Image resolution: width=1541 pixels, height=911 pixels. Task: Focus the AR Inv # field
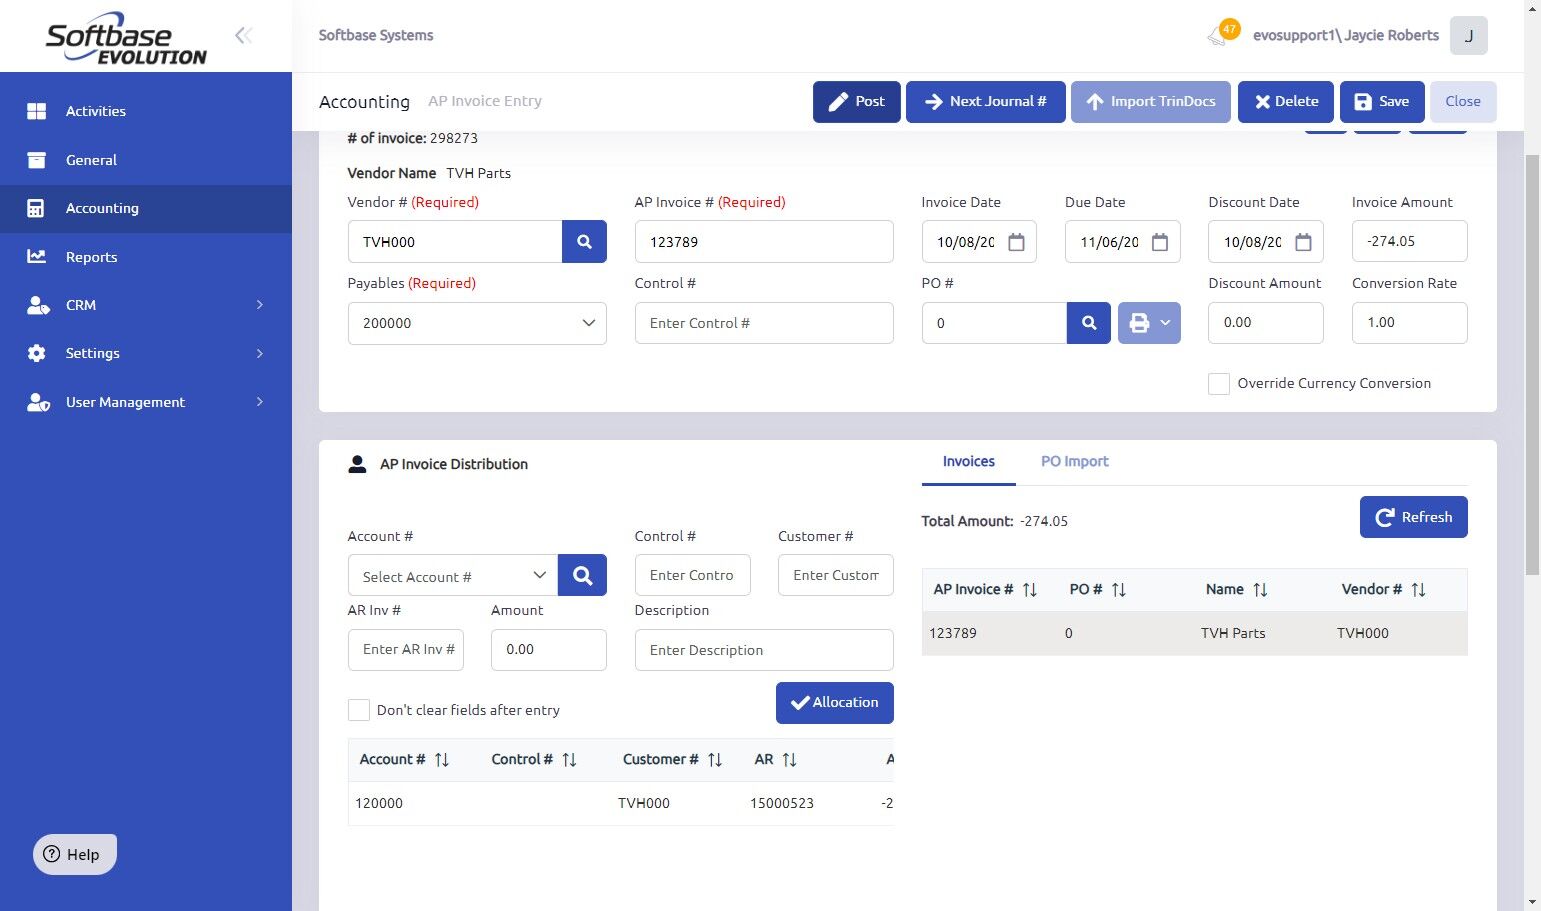click(406, 650)
